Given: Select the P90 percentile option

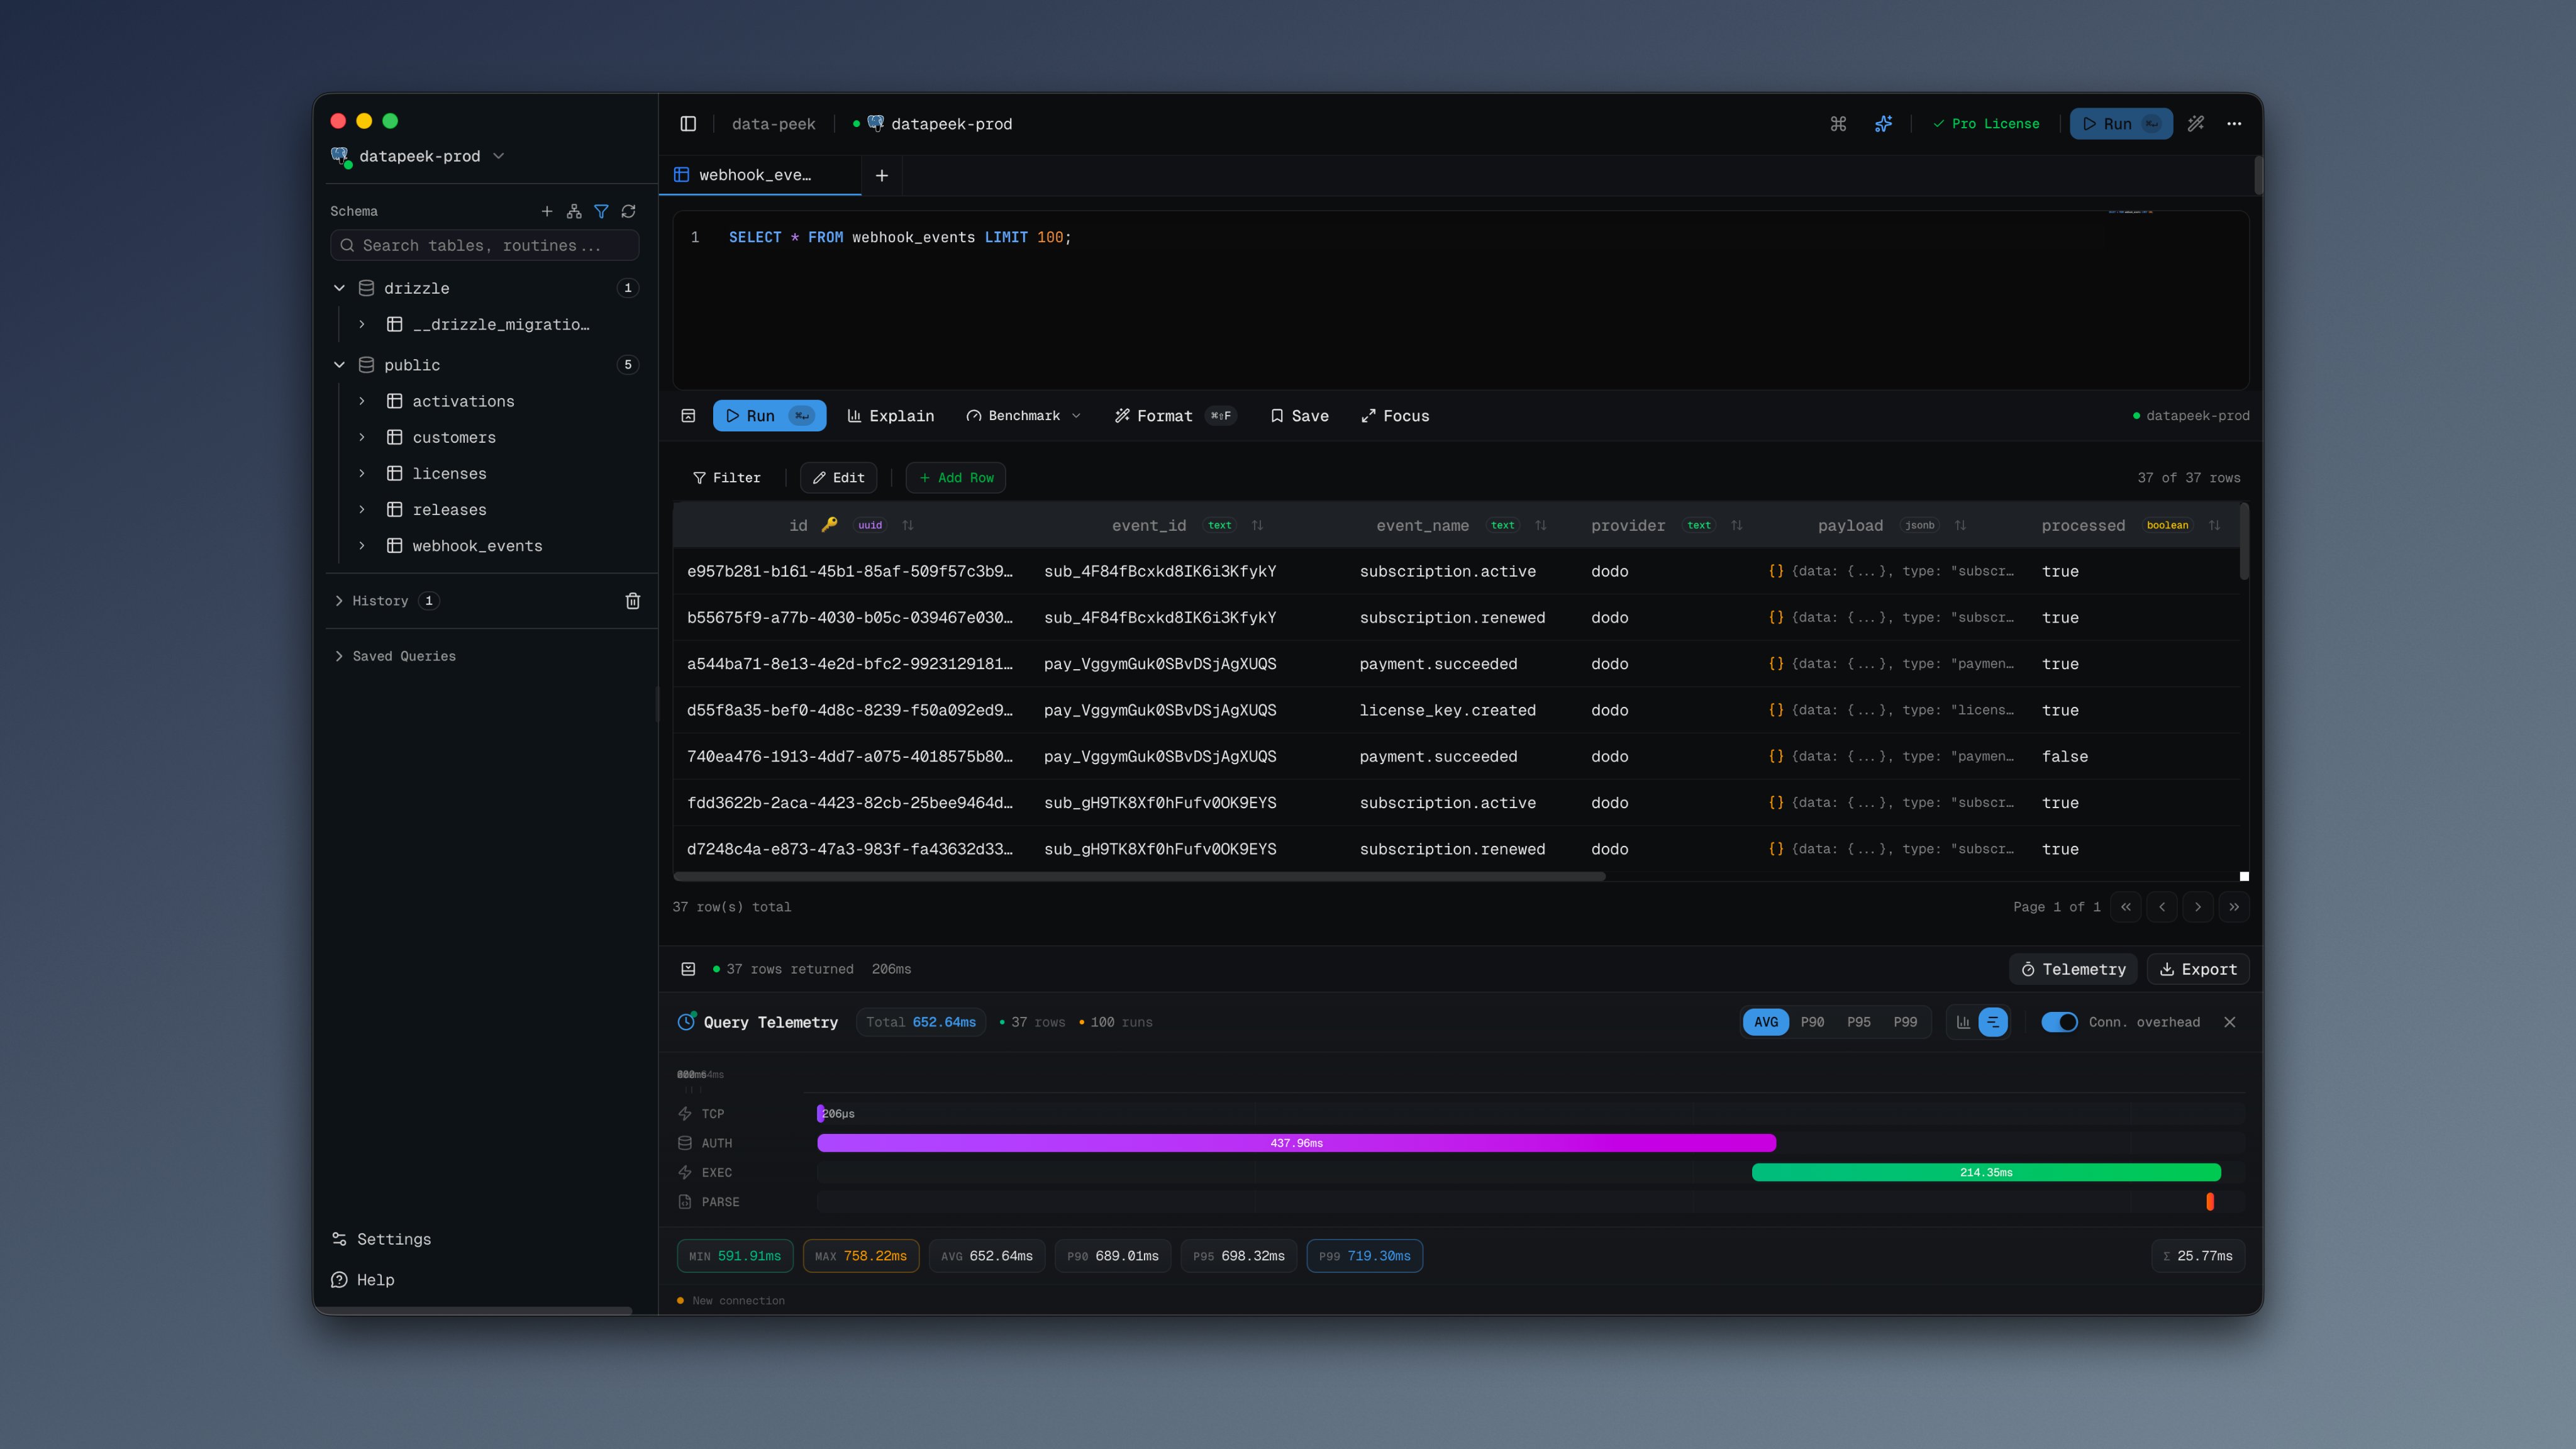Looking at the screenshot, I should [x=1812, y=1022].
